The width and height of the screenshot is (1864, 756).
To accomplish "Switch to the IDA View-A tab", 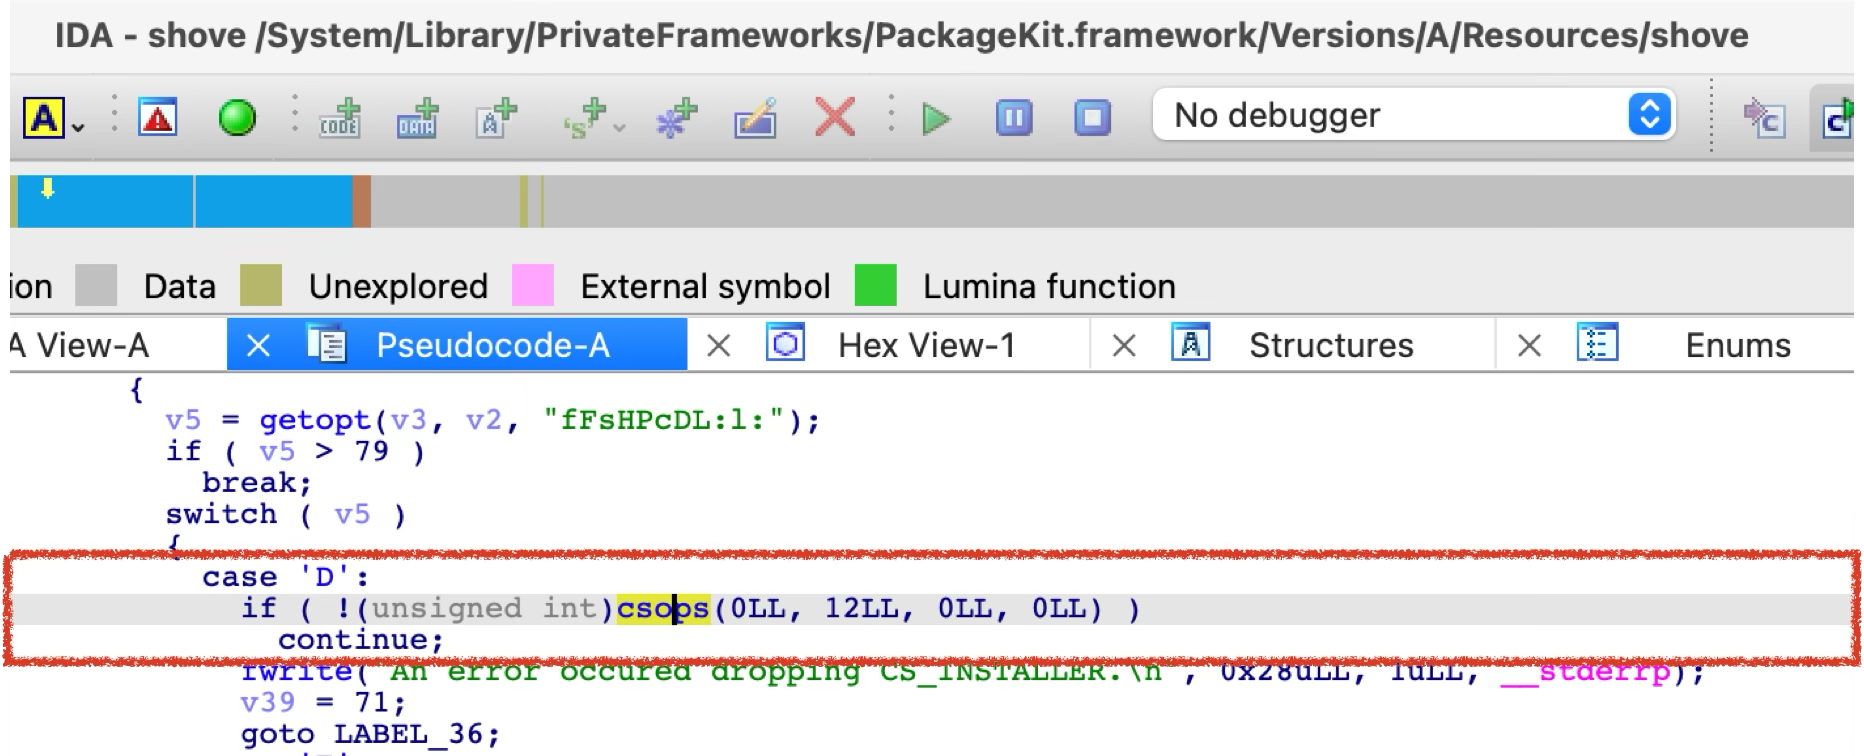I will pyautogui.click(x=79, y=345).
